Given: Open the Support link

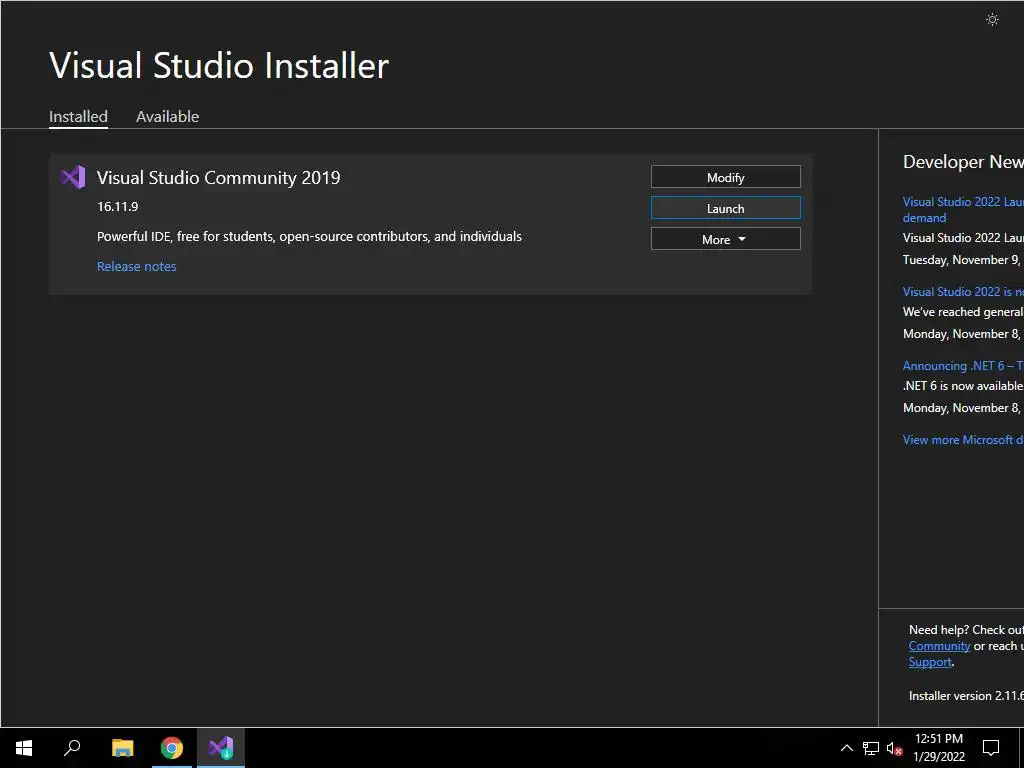Looking at the screenshot, I should [x=930, y=662].
